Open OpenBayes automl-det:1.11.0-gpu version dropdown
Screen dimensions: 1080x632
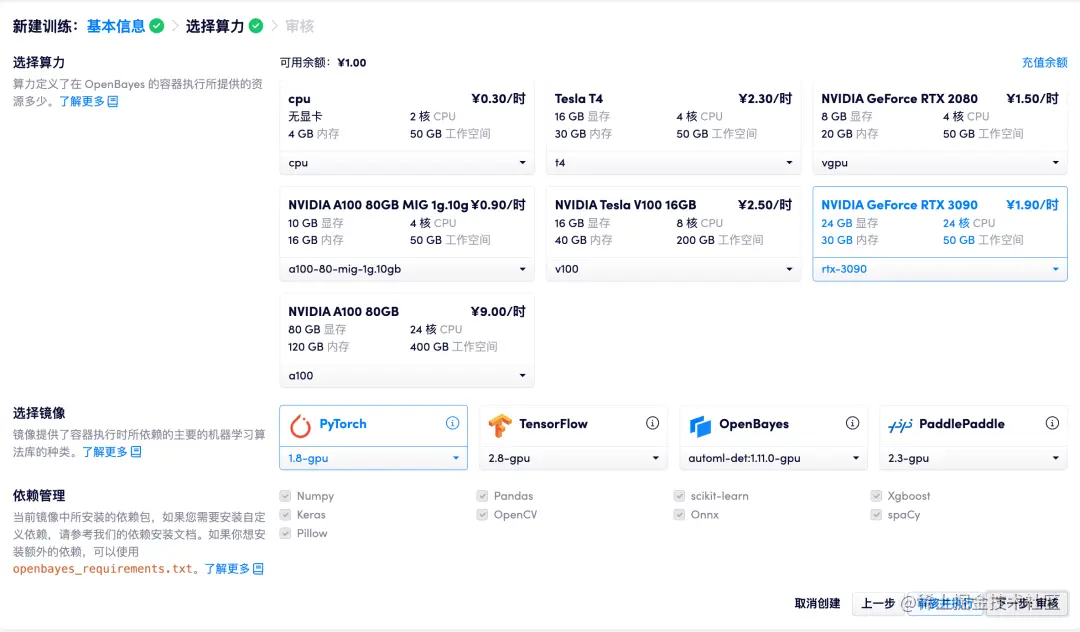coord(773,458)
